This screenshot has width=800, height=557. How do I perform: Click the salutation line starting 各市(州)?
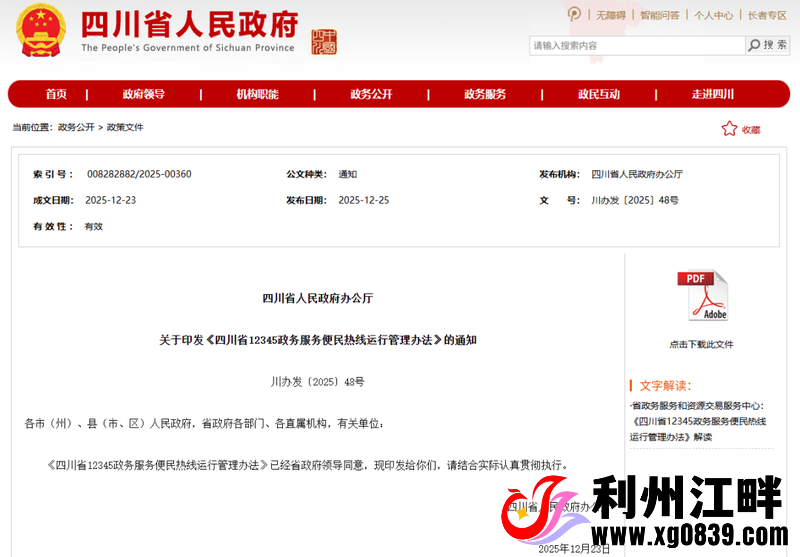pyautogui.click(x=204, y=423)
